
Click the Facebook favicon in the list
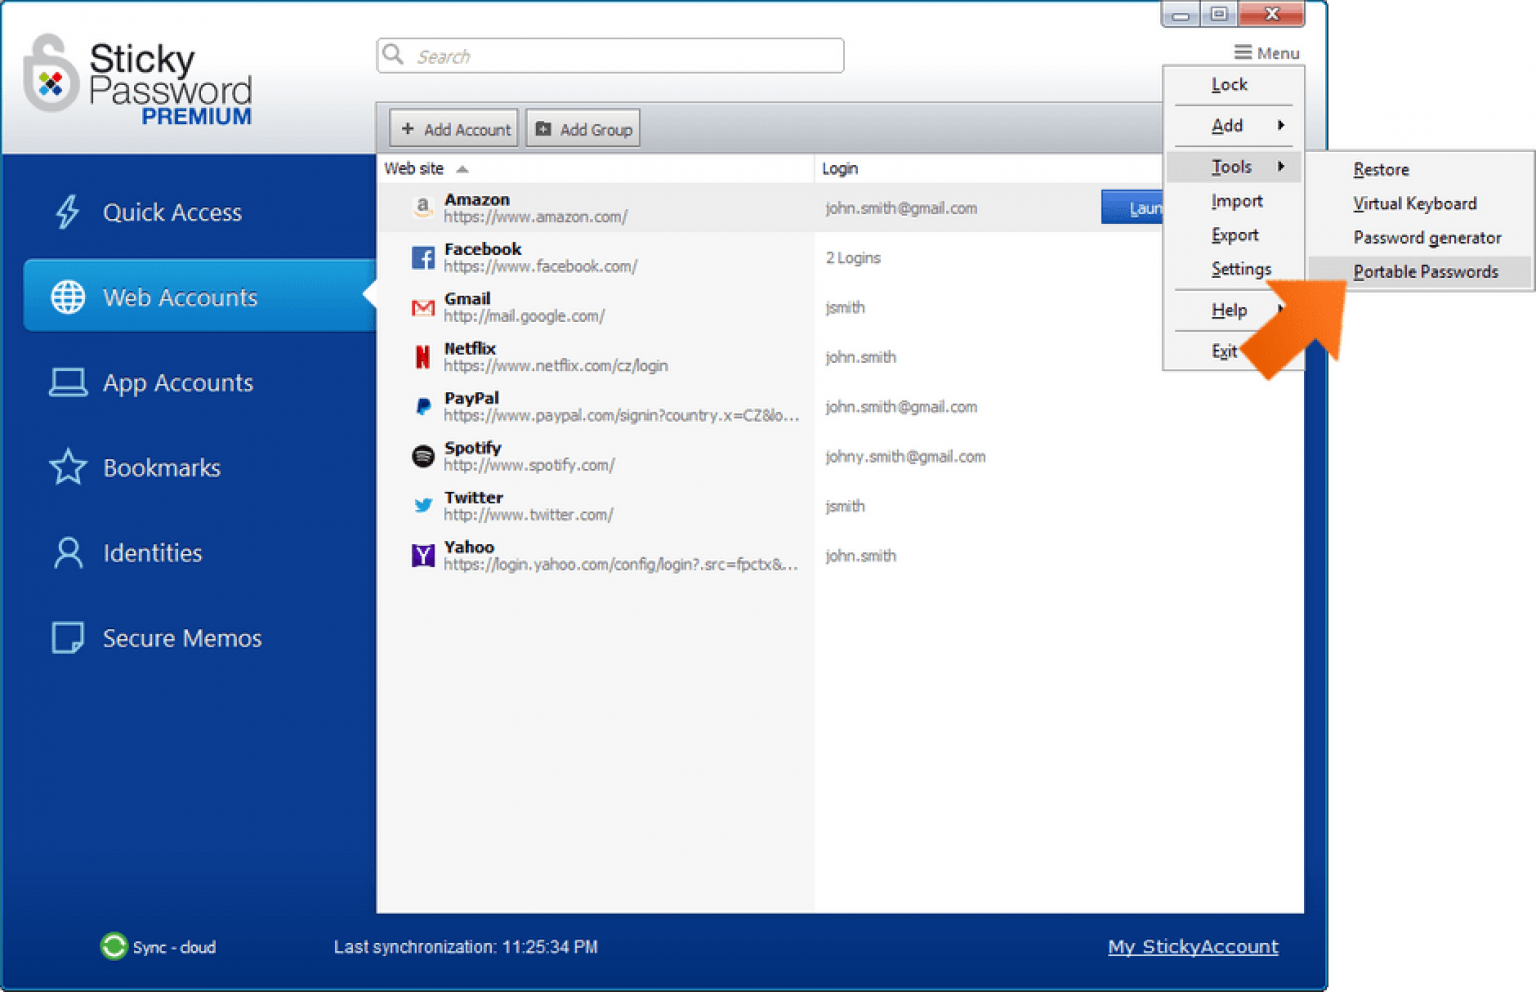click(x=422, y=257)
